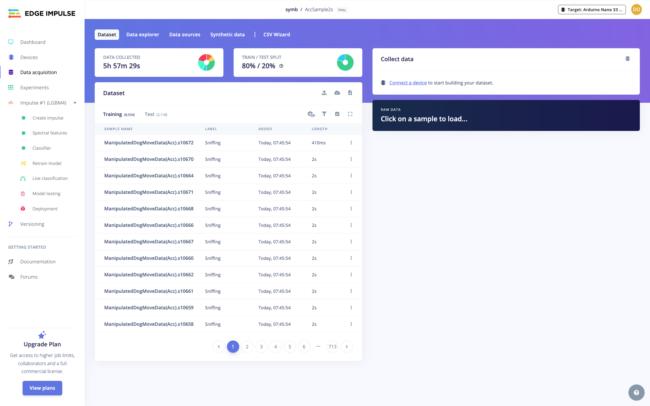Open the help button at bottom right
650x406 pixels.
[635, 391]
